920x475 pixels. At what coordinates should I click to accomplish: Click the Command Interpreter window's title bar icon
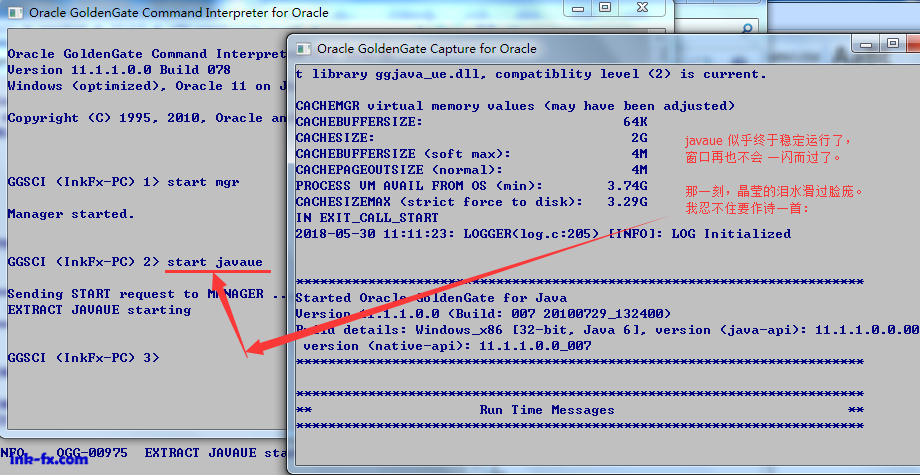pos(15,12)
